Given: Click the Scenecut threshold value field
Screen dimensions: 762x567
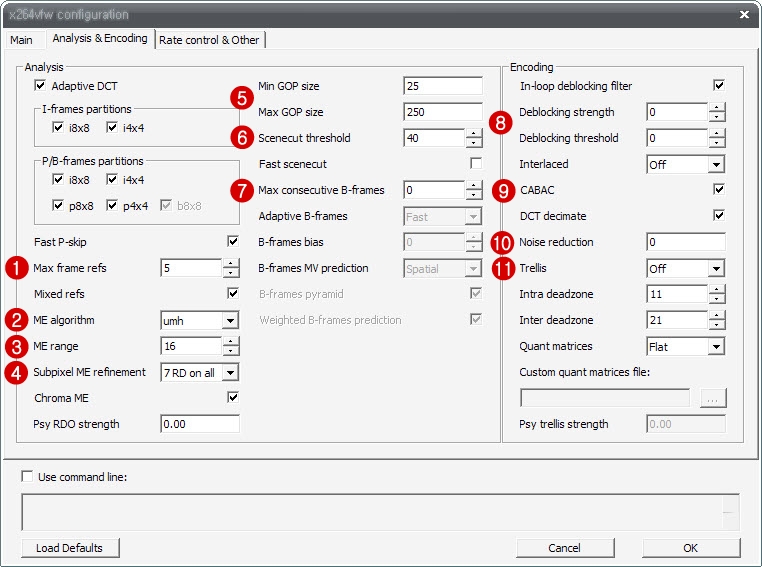Looking at the screenshot, I should tap(434, 138).
